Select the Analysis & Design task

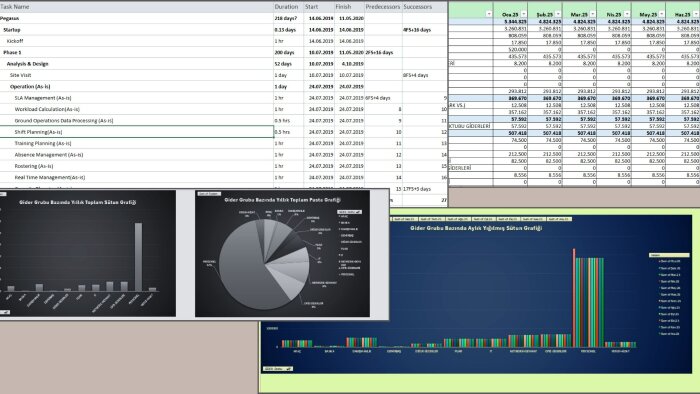[137, 64]
